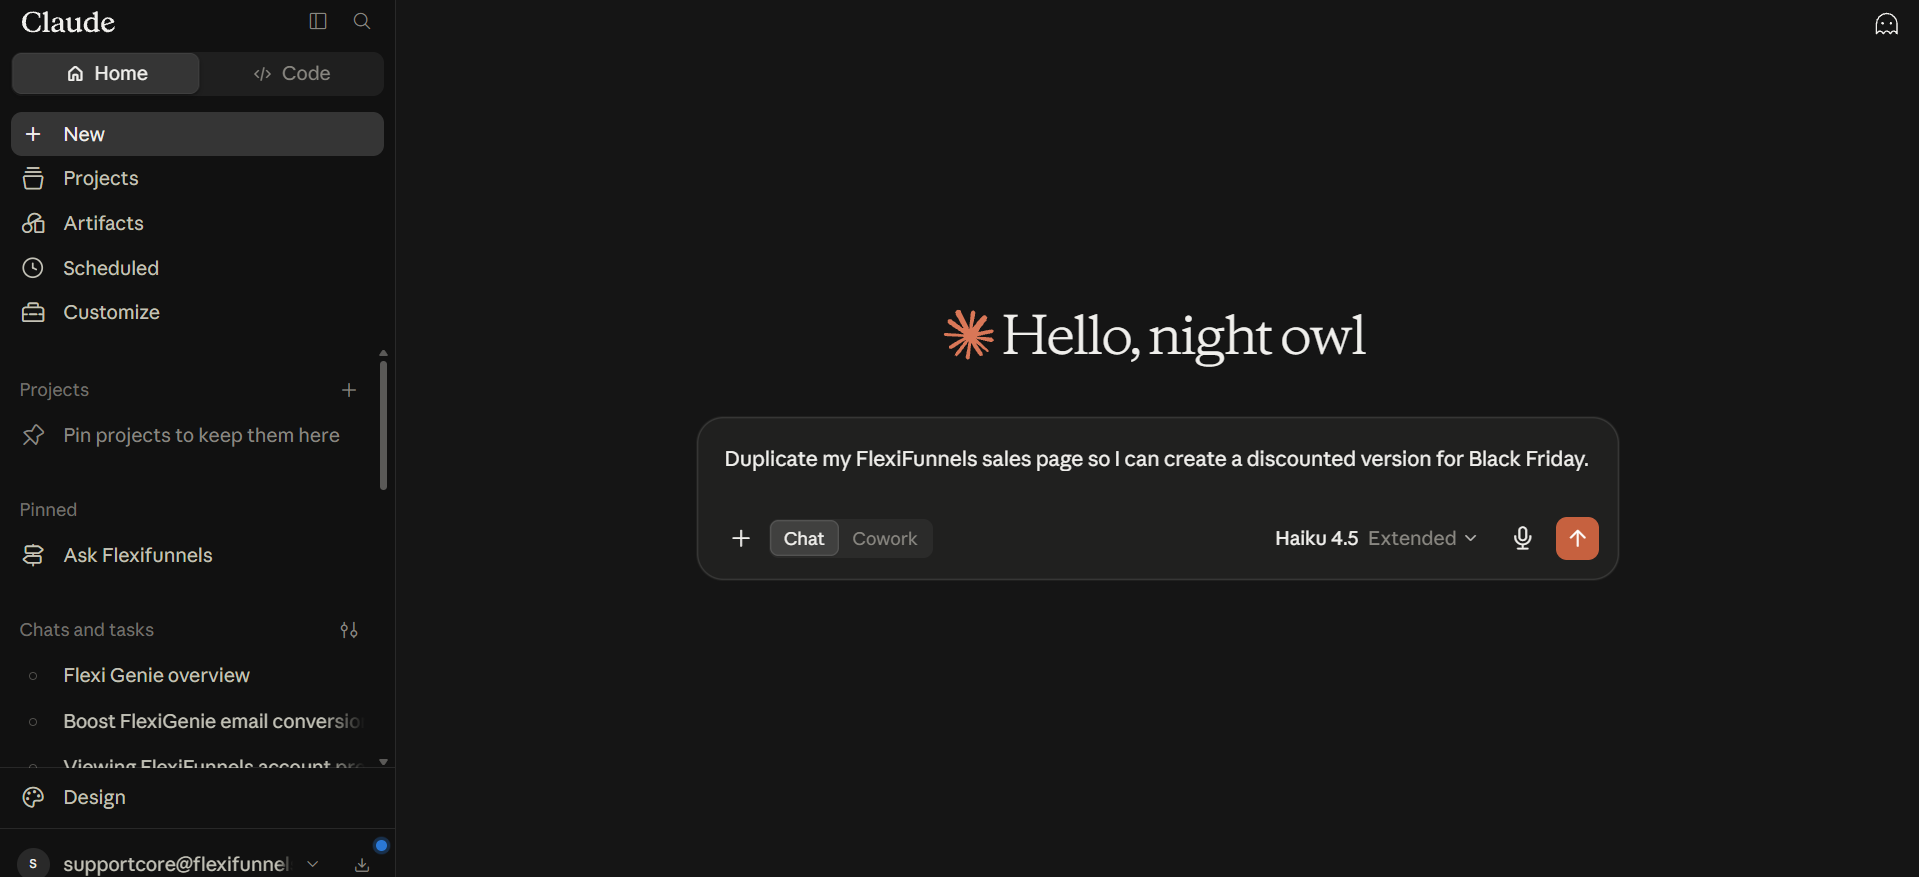Open the Haiku 4.5 Extended model selector
Image resolution: width=1919 pixels, height=877 pixels.
point(1375,538)
